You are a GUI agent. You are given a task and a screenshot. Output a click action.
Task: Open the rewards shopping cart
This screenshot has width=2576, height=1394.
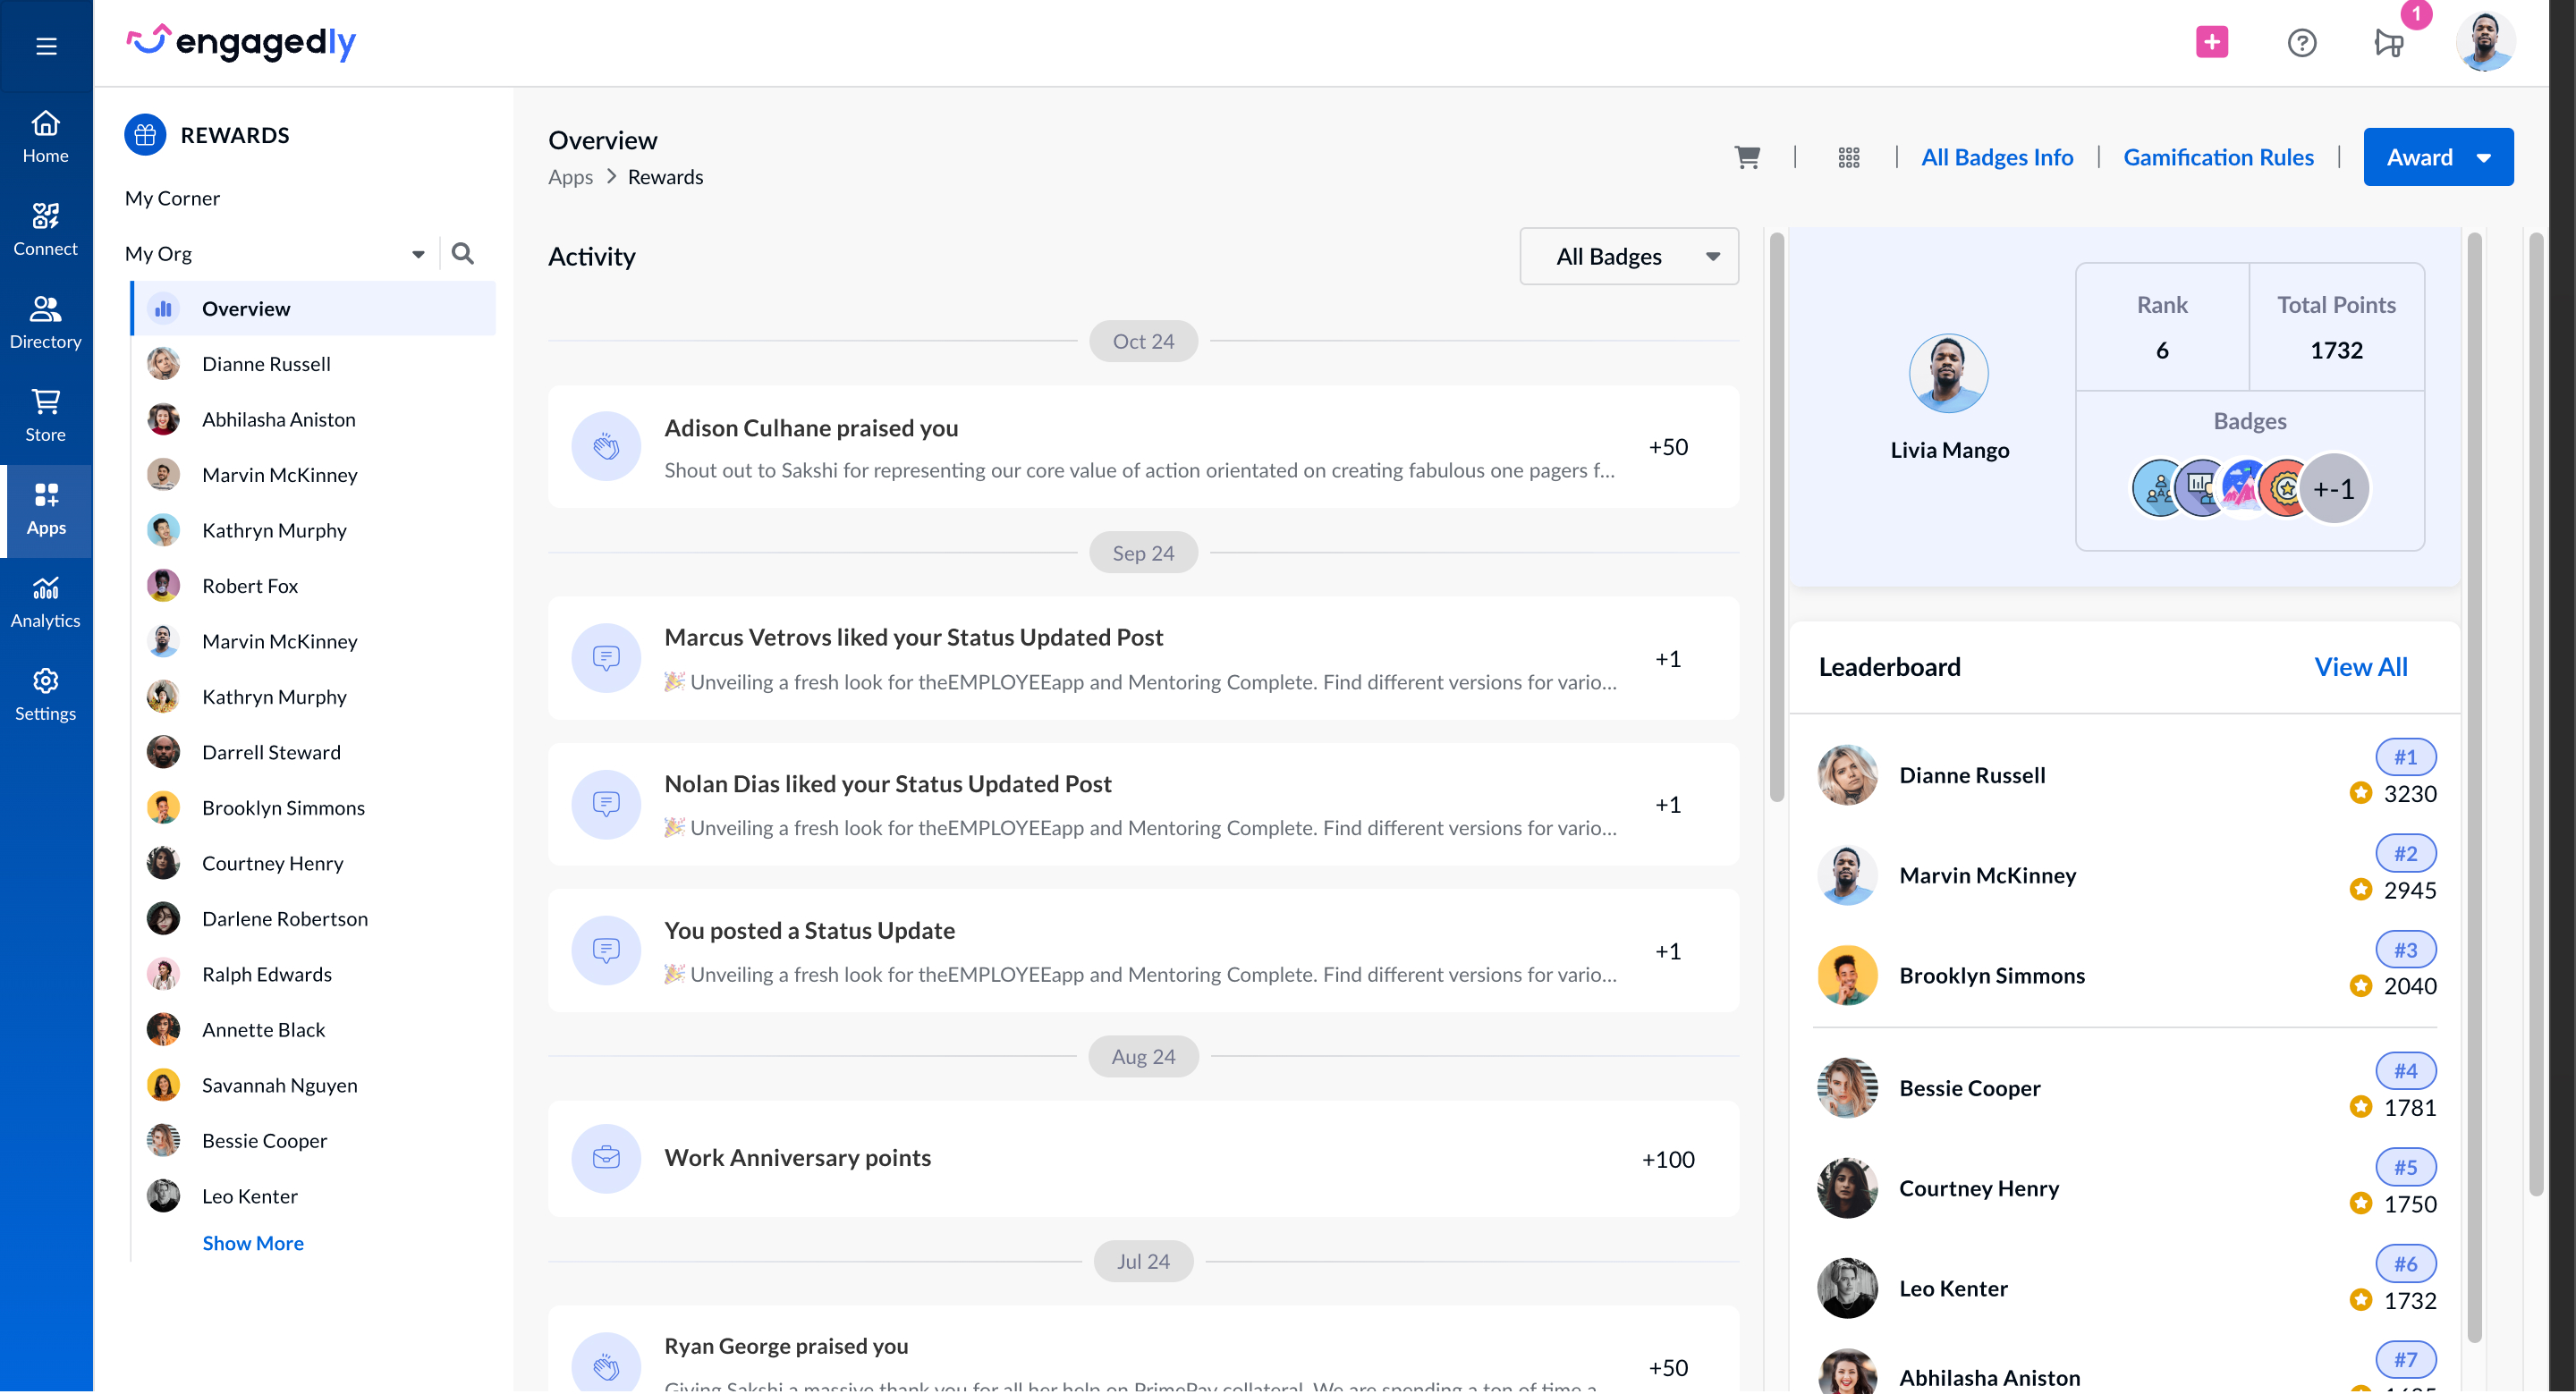[1747, 157]
